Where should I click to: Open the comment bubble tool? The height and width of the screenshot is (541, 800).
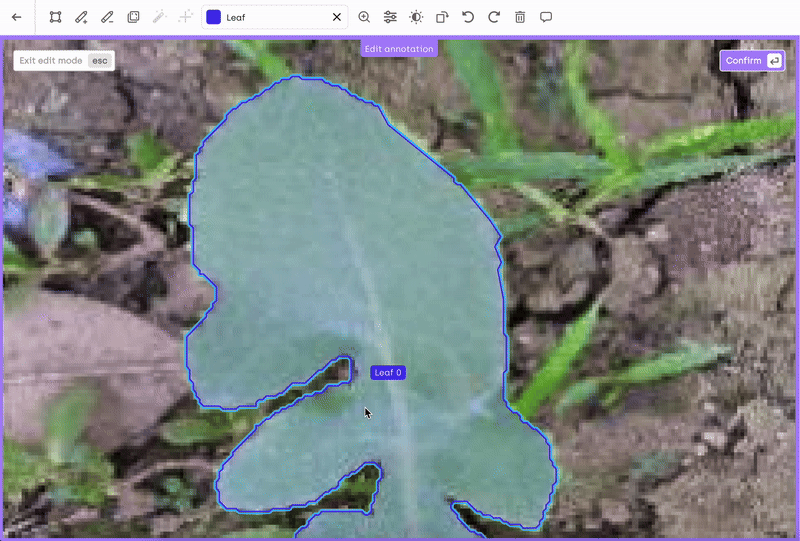pyautogui.click(x=546, y=17)
